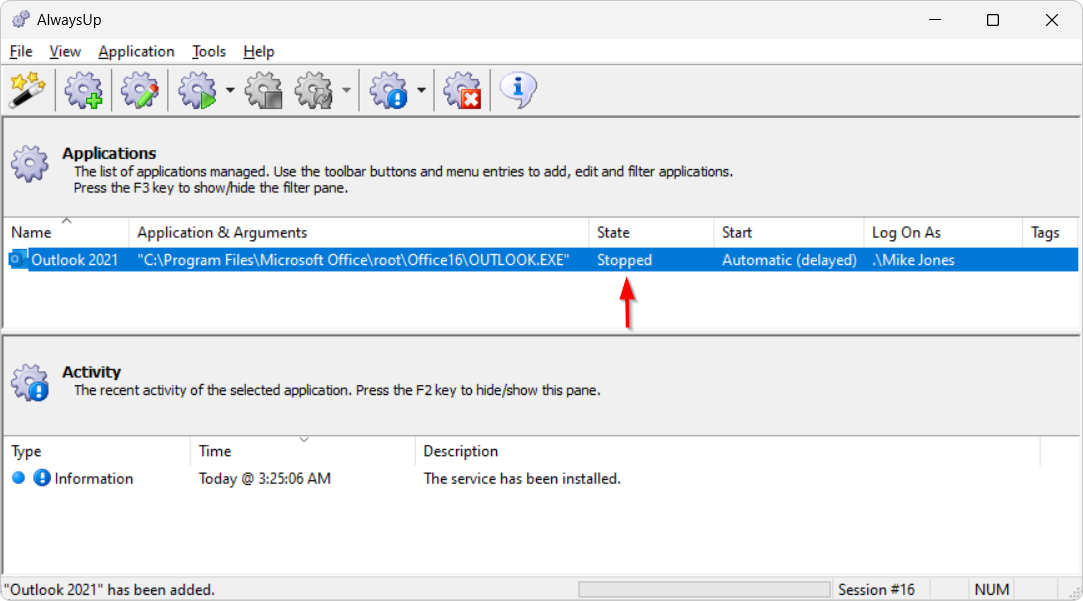Image resolution: width=1083 pixels, height=601 pixels.
Task: Open the Help menu
Action: pos(258,52)
